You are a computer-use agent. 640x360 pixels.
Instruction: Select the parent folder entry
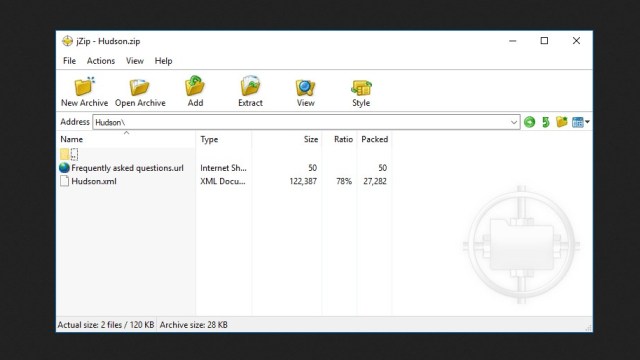[69, 154]
